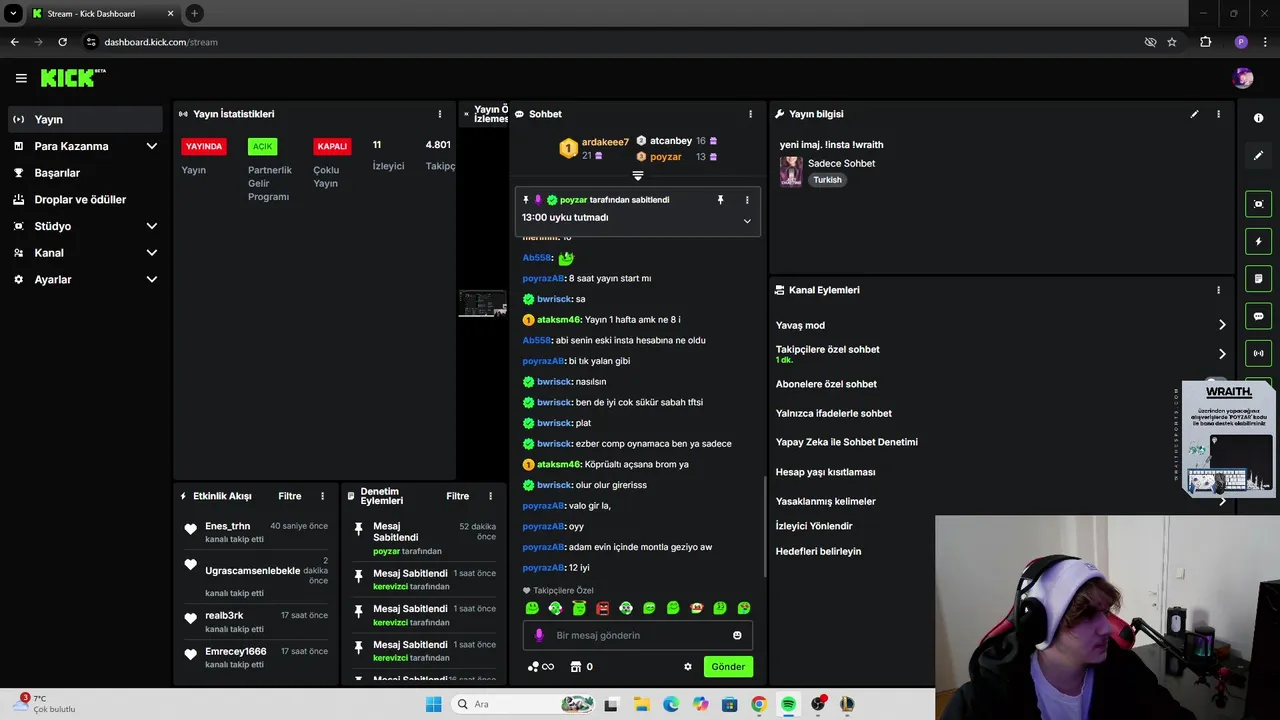
Task: Open the info icon in the right sidebar
Action: (1258, 118)
